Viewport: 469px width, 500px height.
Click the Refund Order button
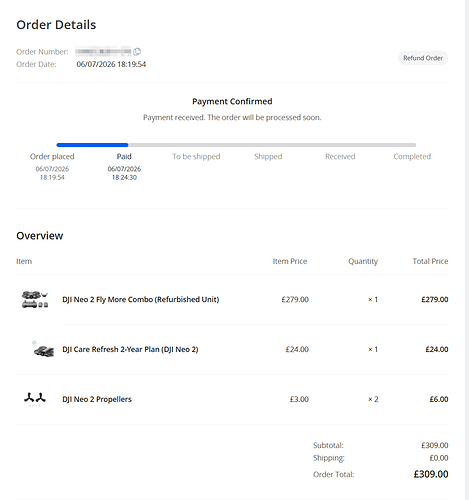423,58
